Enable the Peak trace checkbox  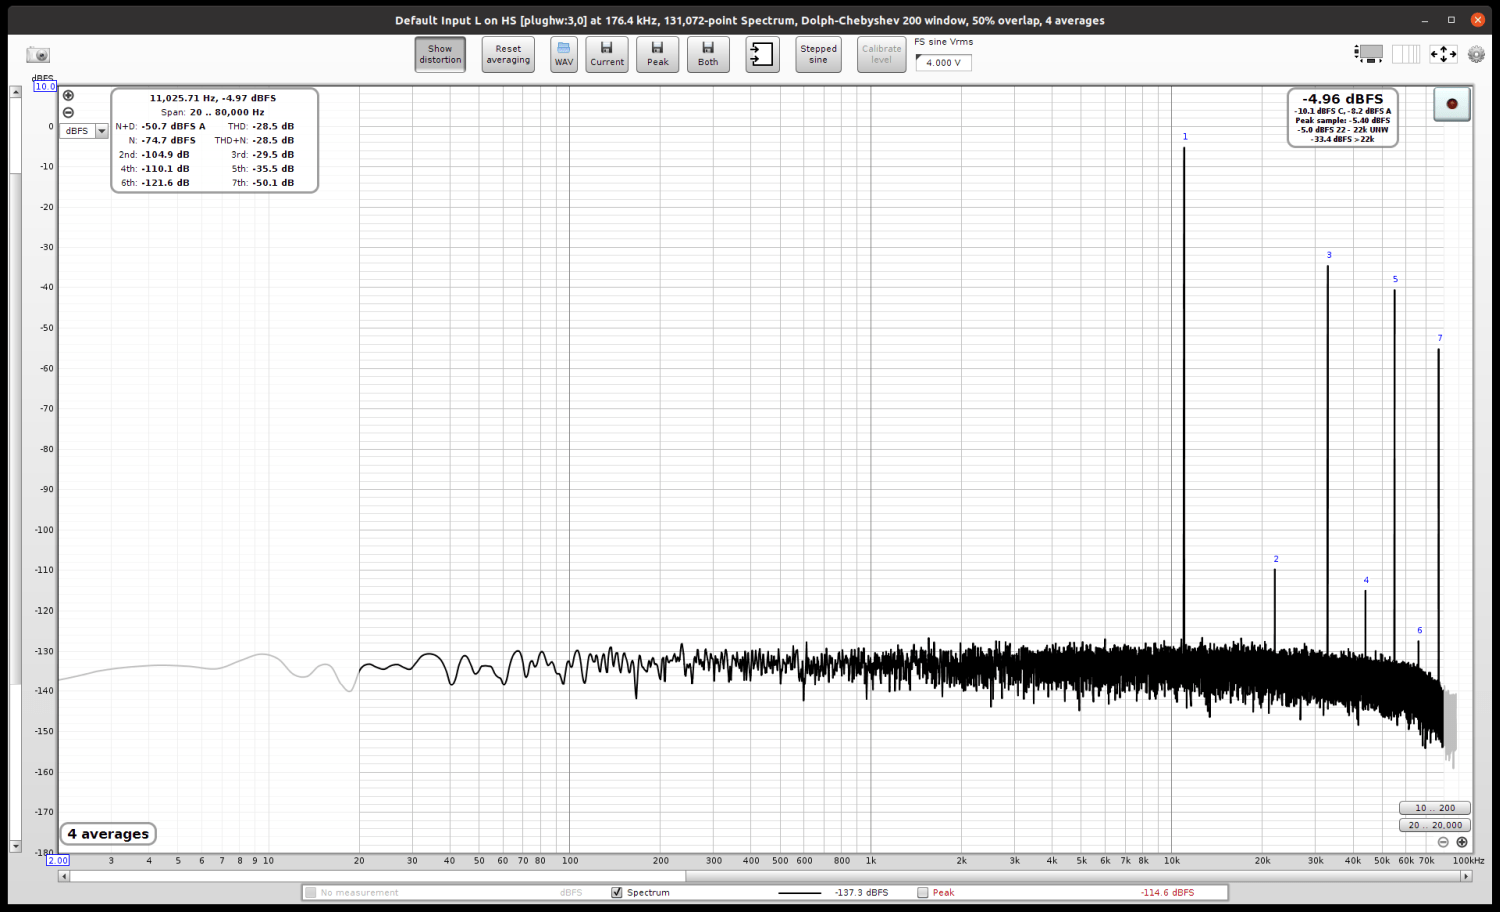coord(923,892)
